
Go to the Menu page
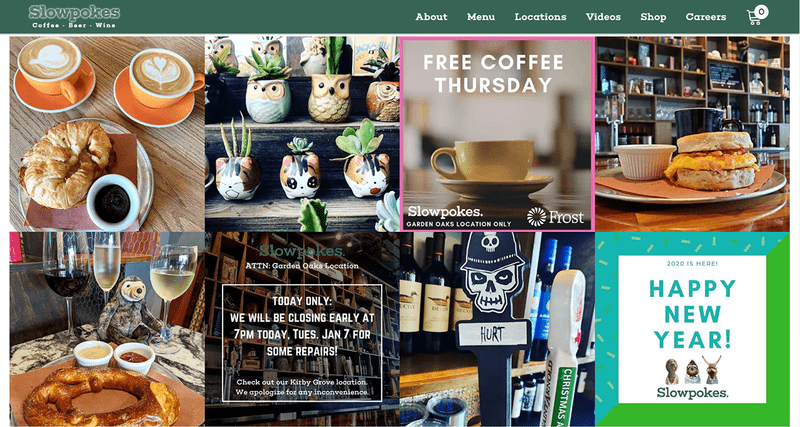pos(481,17)
